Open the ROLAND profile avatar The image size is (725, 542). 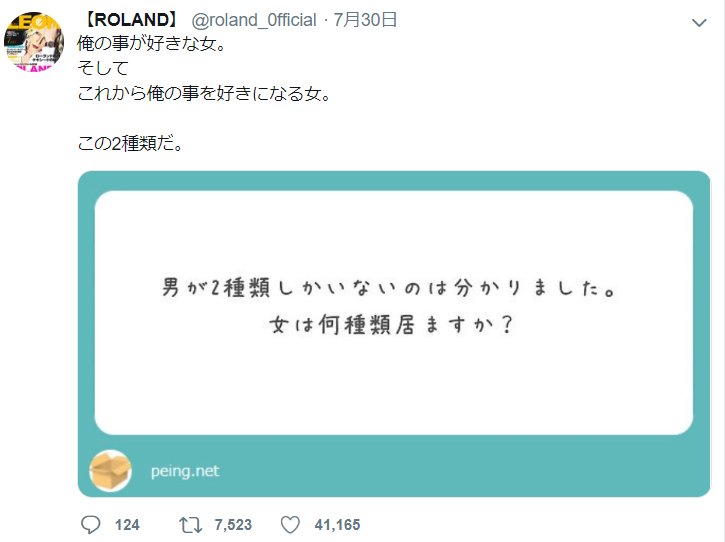pos(34,42)
